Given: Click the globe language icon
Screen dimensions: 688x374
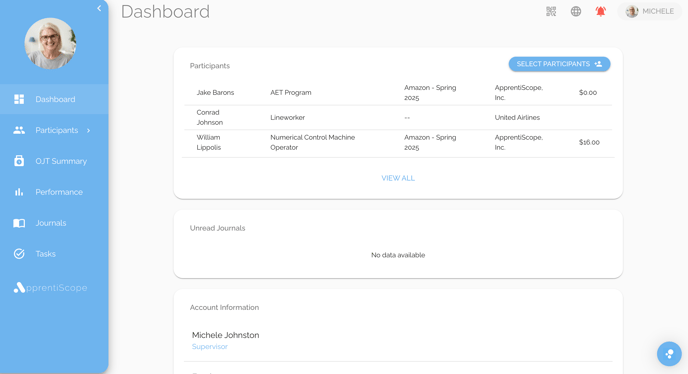Looking at the screenshot, I should click(x=576, y=11).
